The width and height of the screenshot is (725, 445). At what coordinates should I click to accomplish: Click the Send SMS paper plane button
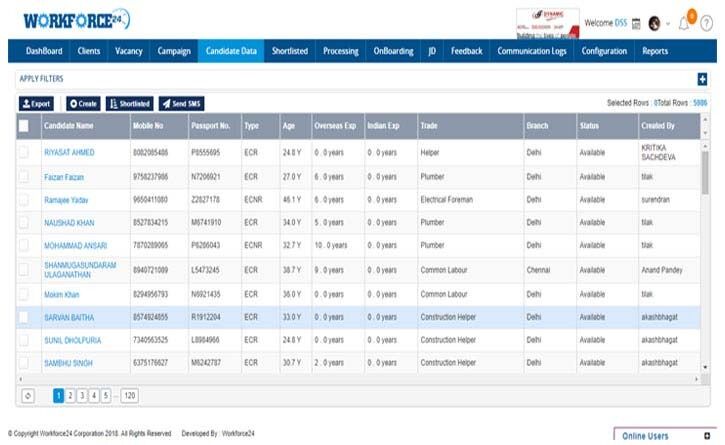(x=182, y=104)
